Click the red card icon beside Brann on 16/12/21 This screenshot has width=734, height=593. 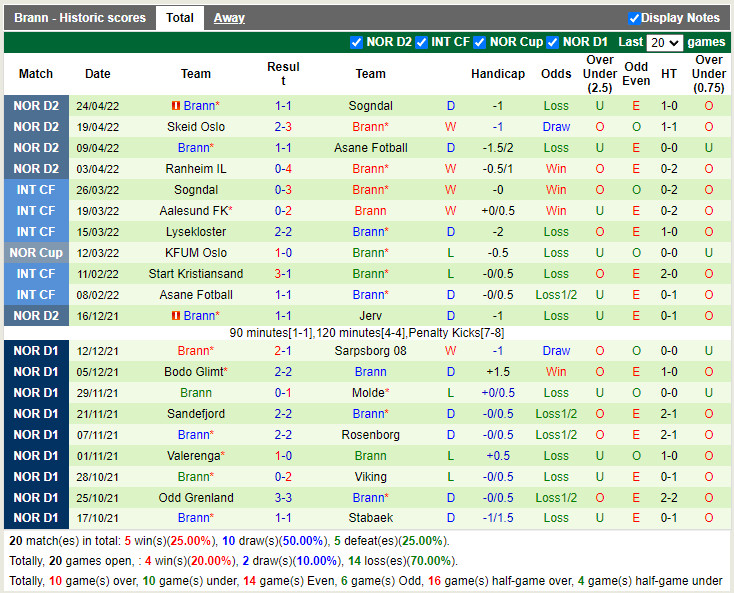coord(176,316)
